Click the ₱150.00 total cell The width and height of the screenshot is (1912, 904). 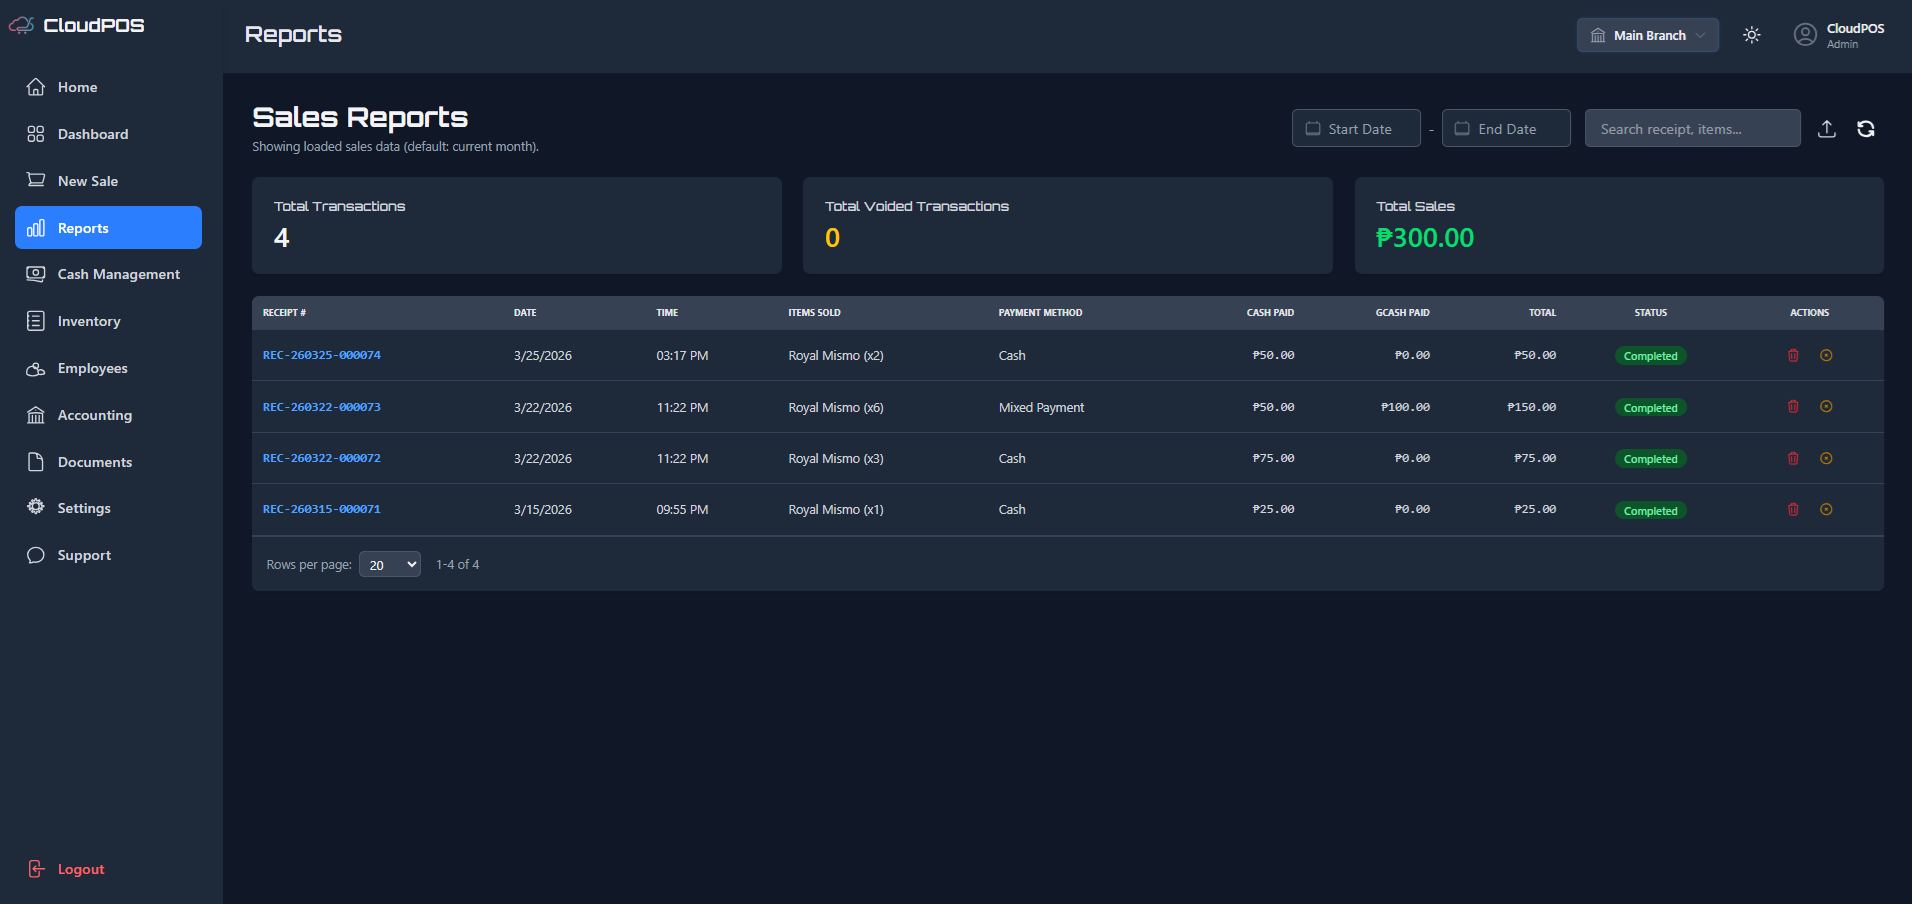click(x=1532, y=407)
